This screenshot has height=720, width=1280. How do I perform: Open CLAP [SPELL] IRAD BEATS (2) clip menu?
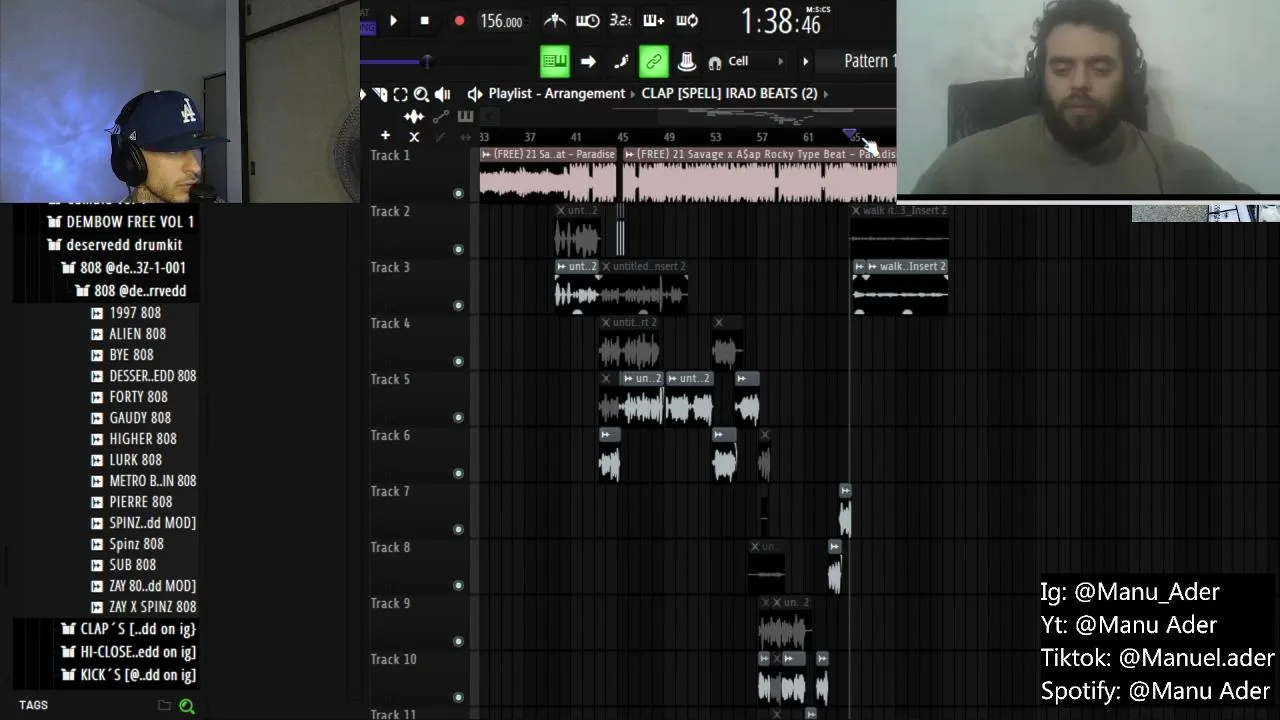coord(729,93)
